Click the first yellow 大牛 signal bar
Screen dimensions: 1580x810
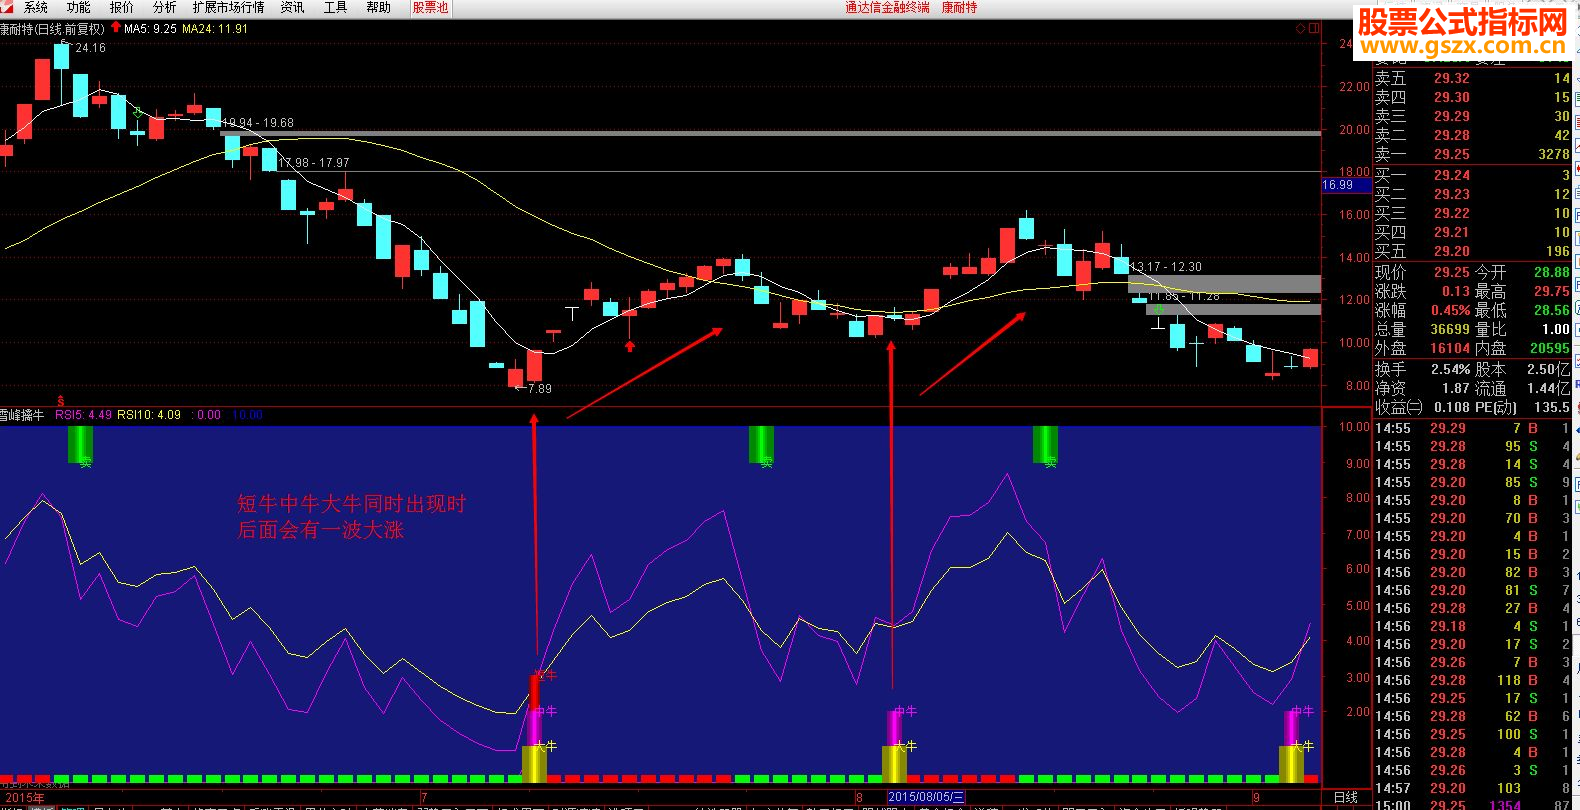pyautogui.click(x=534, y=764)
